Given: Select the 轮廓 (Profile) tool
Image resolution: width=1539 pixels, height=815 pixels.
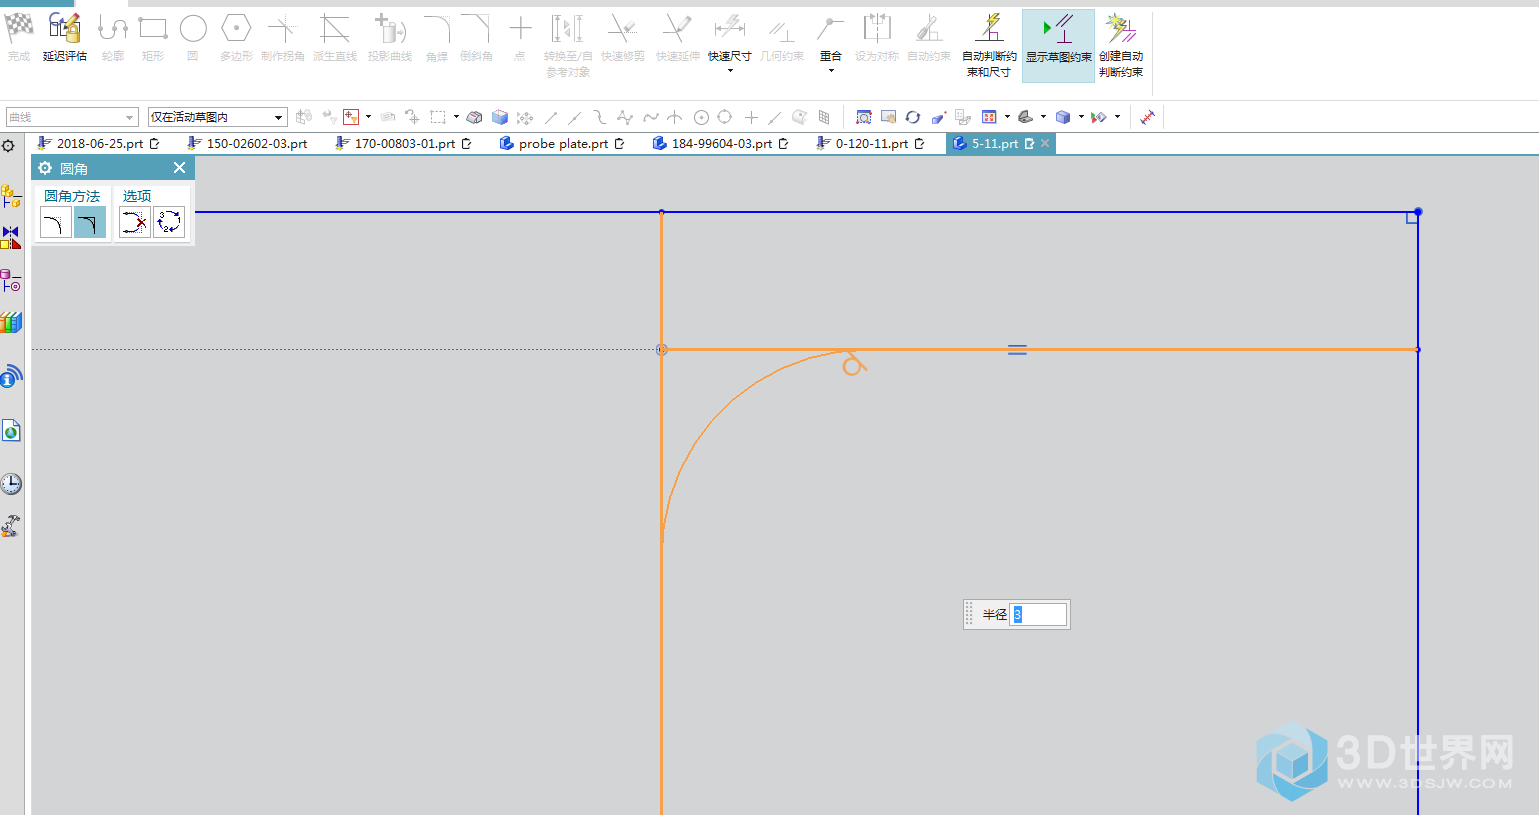Looking at the screenshot, I should click(113, 38).
